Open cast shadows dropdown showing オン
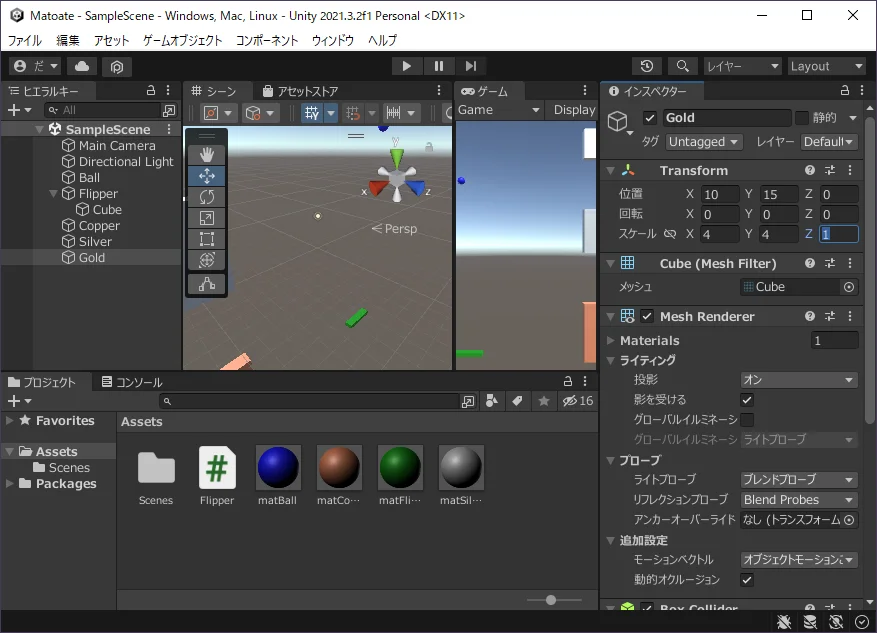Image resolution: width=877 pixels, height=633 pixels. pos(799,380)
